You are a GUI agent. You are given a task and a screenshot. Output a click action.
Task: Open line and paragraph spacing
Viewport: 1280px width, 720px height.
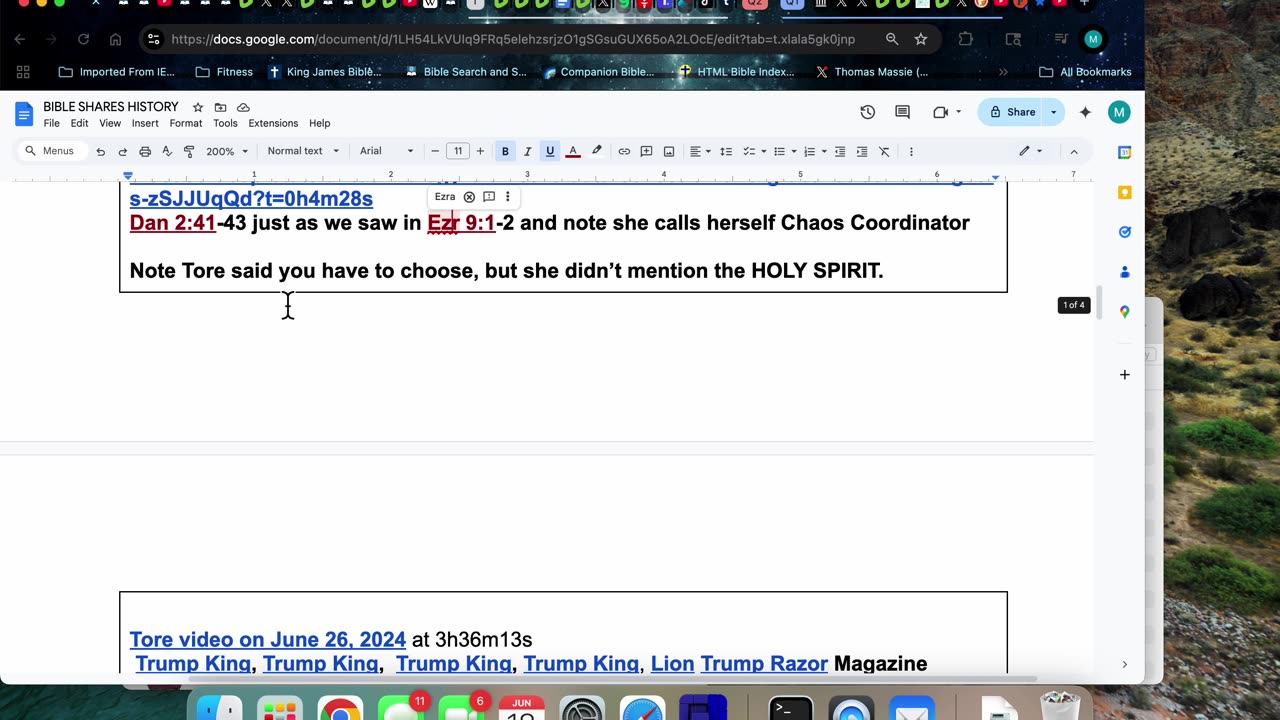click(726, 151)
